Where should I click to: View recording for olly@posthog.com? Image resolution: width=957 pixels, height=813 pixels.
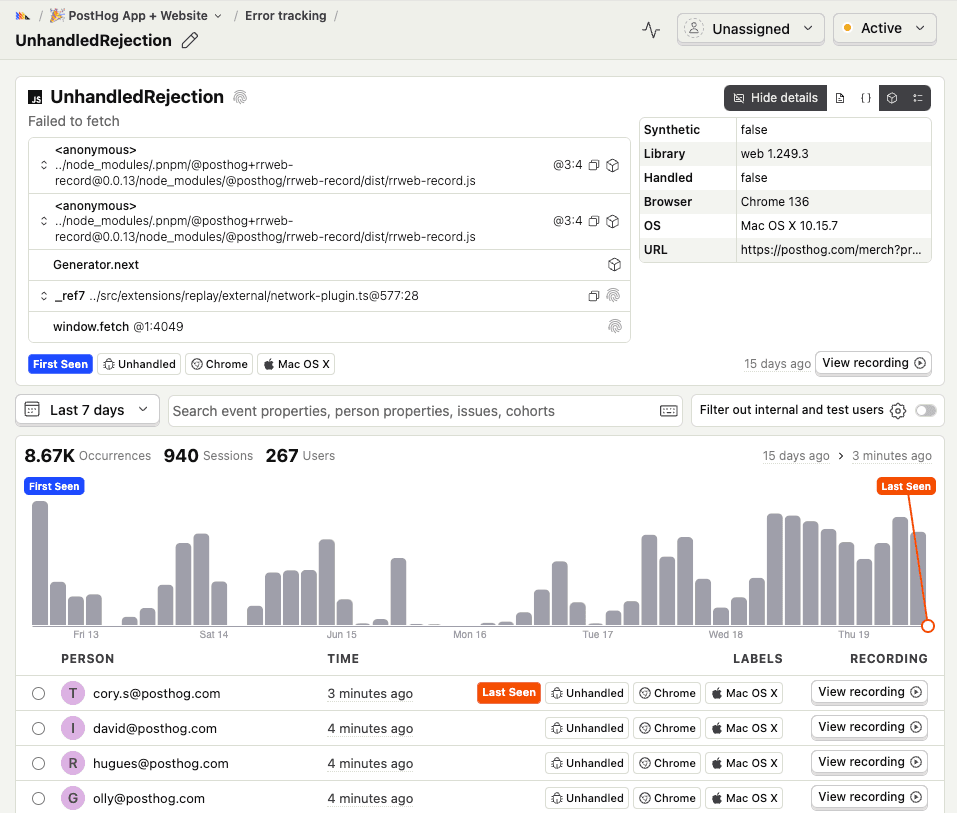click(869, 797)
